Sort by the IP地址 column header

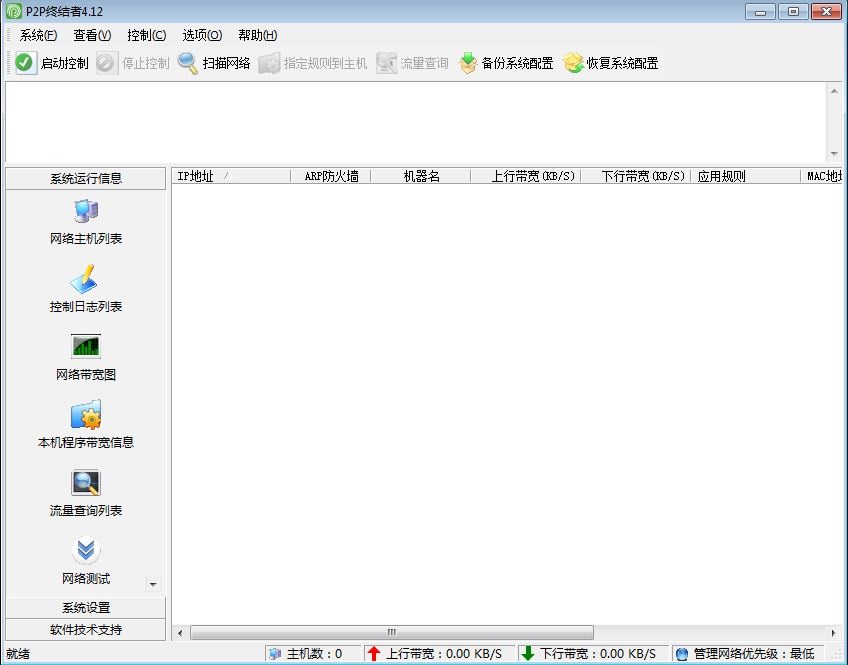click(230, 176)
